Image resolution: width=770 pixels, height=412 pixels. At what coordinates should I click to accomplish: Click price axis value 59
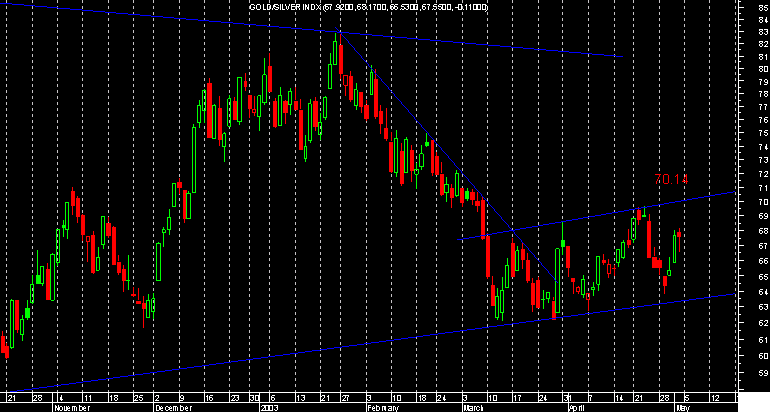click(764, 373)
